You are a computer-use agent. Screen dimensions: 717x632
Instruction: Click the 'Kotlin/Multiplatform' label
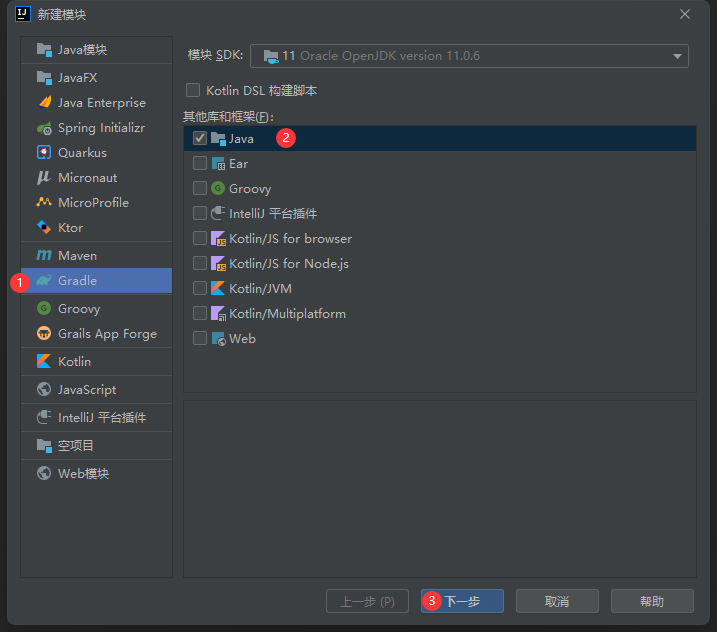(x=288, y=314)
